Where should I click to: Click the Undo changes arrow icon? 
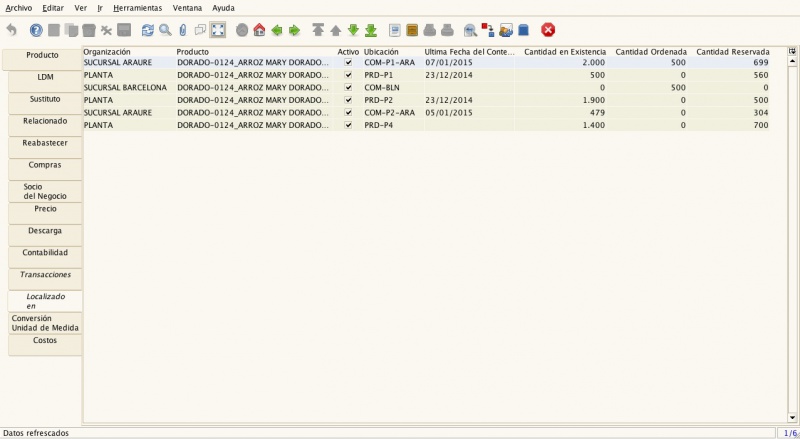(x=11, y=30)
